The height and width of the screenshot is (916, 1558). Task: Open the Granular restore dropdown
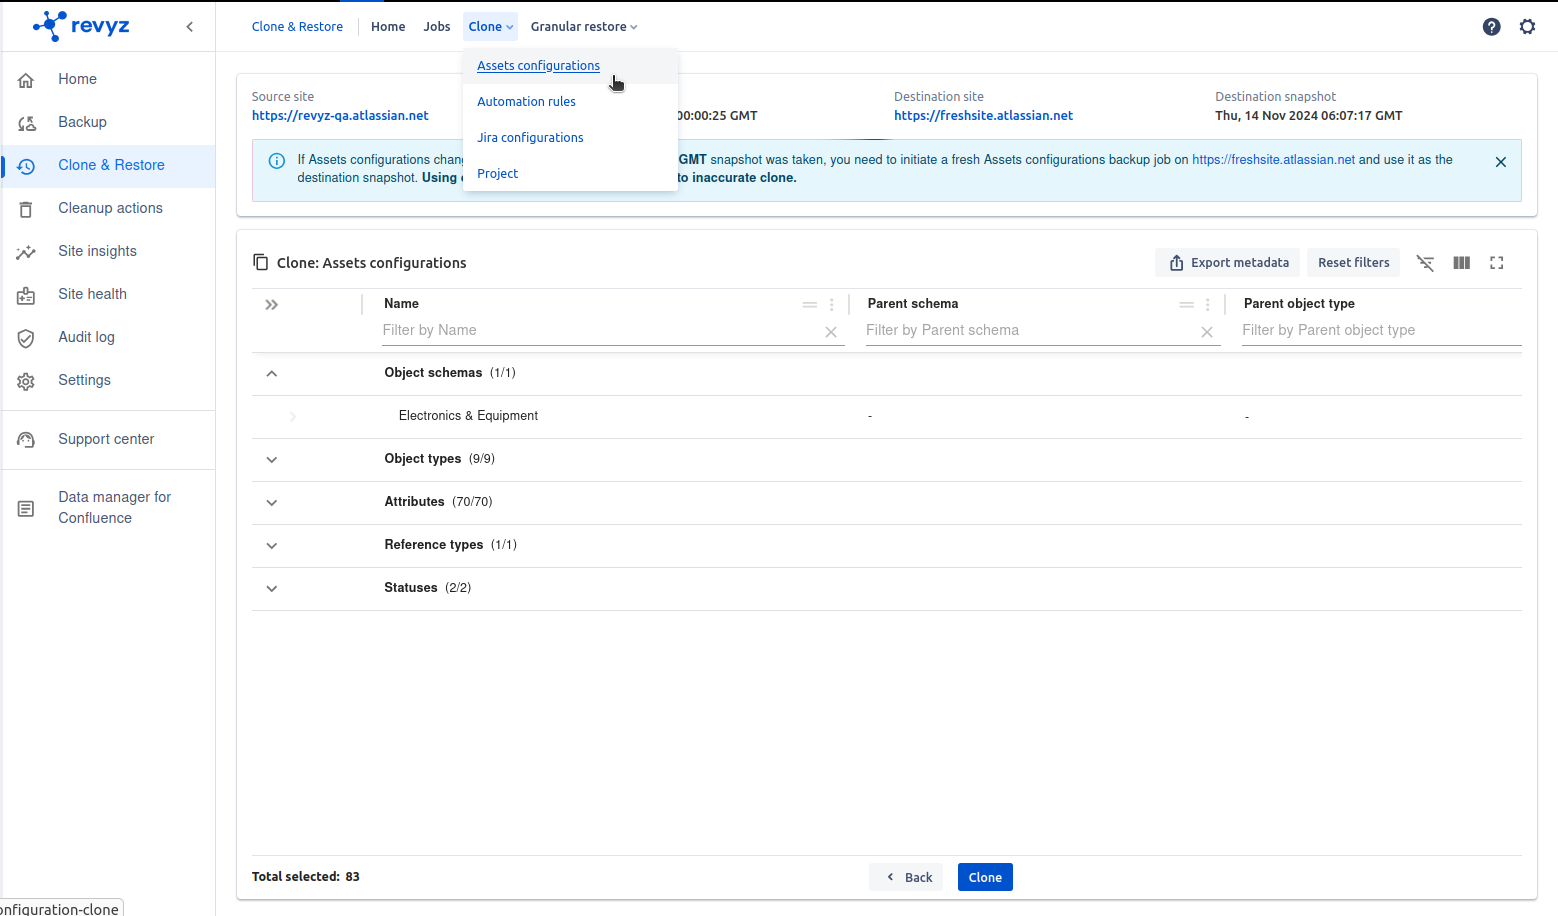pos(583,27)
